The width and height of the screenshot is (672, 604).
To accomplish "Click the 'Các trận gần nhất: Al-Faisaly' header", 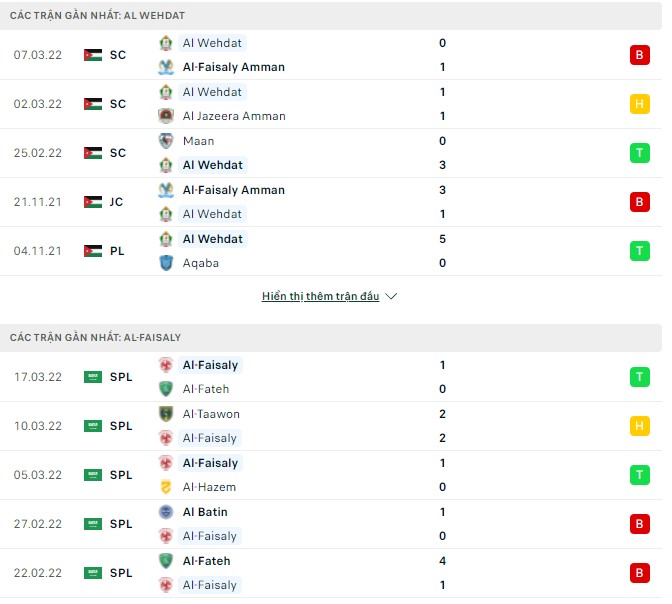I will coord(95,338).
